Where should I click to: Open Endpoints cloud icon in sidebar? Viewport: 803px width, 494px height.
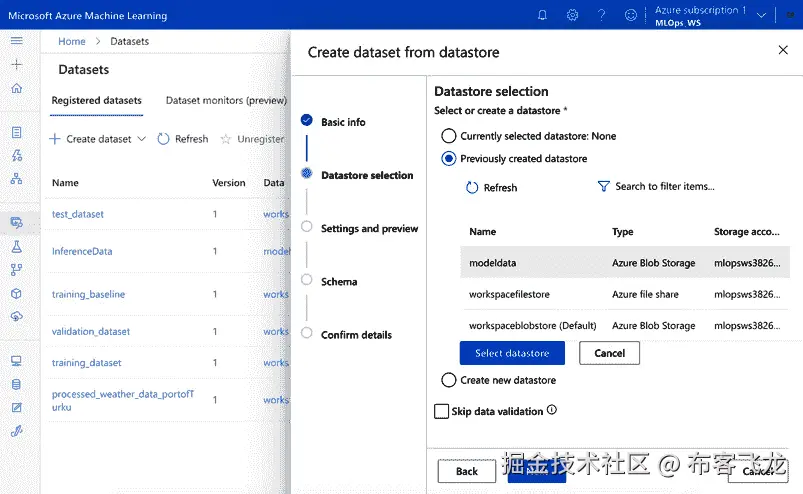click(x=16, y=316)
